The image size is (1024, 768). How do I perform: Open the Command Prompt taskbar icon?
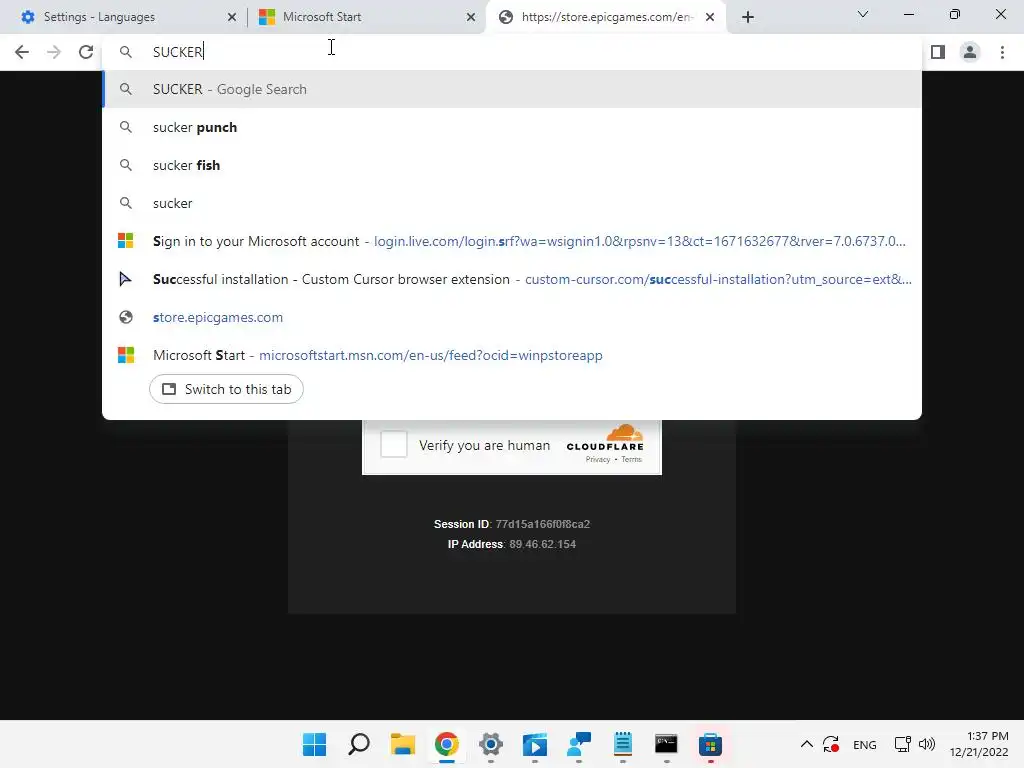click(x=666, y=744)
